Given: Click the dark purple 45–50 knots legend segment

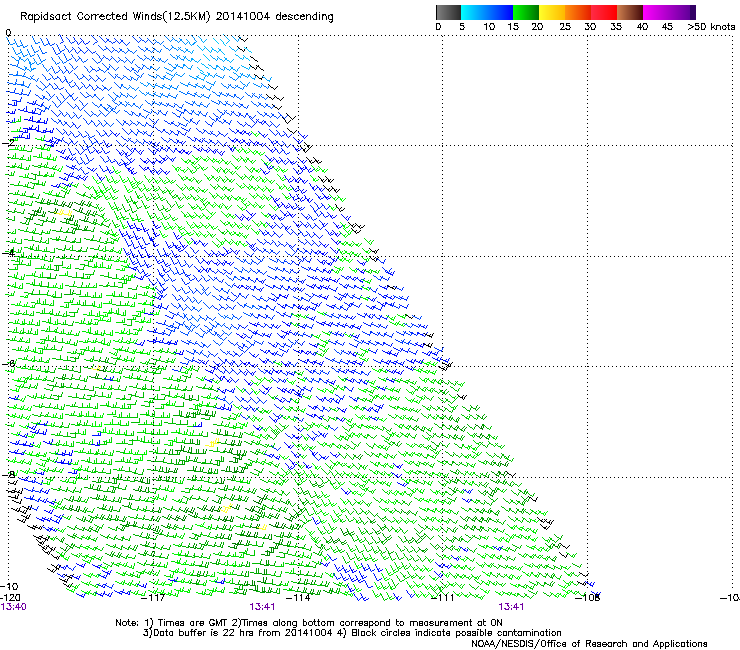Looking at the screenshot, I should point(682,12).
